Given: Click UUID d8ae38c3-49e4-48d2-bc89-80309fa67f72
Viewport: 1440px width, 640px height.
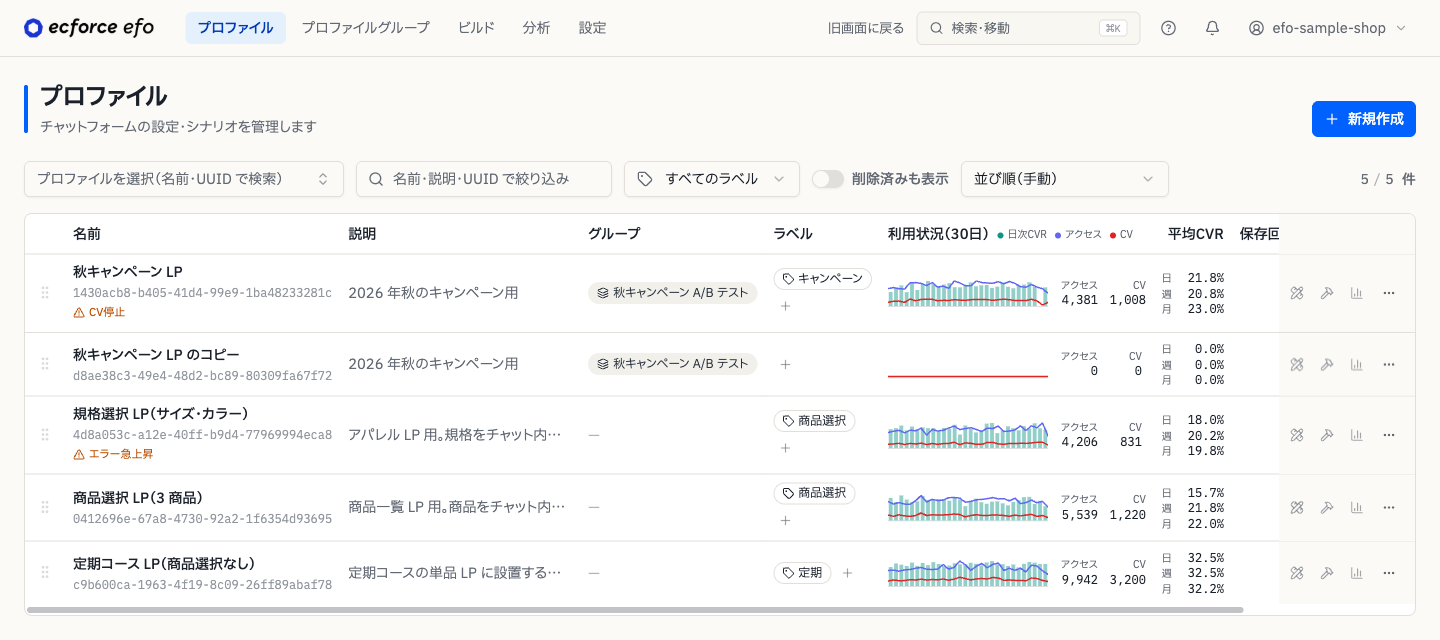Looking at the screenshot, I should [202, 376].
